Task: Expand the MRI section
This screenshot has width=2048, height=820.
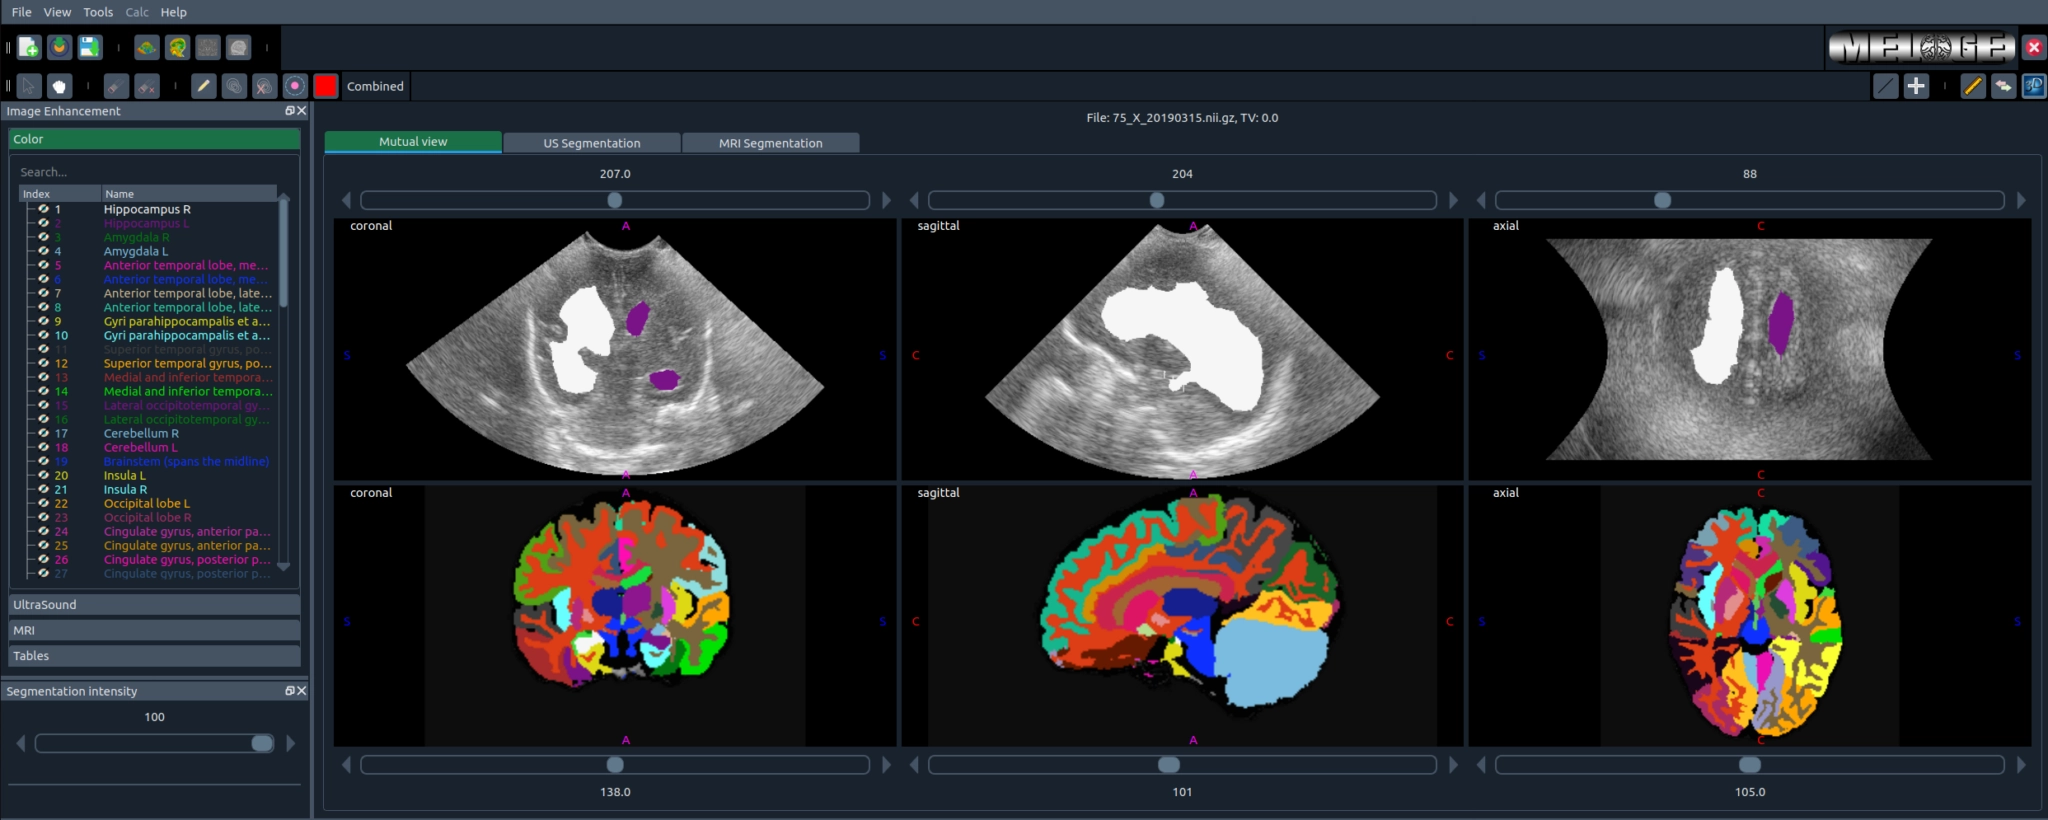Action: (x=155, y=630)
